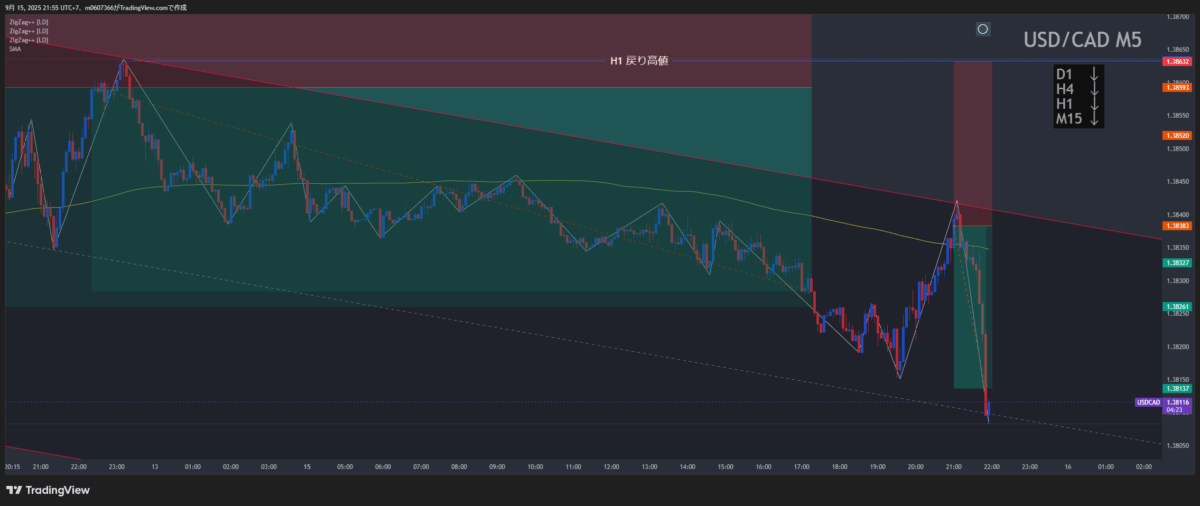Click the orange 1.38383 price label
The width and height of the screenshot is (1200, 506).
coord(1177,226)
